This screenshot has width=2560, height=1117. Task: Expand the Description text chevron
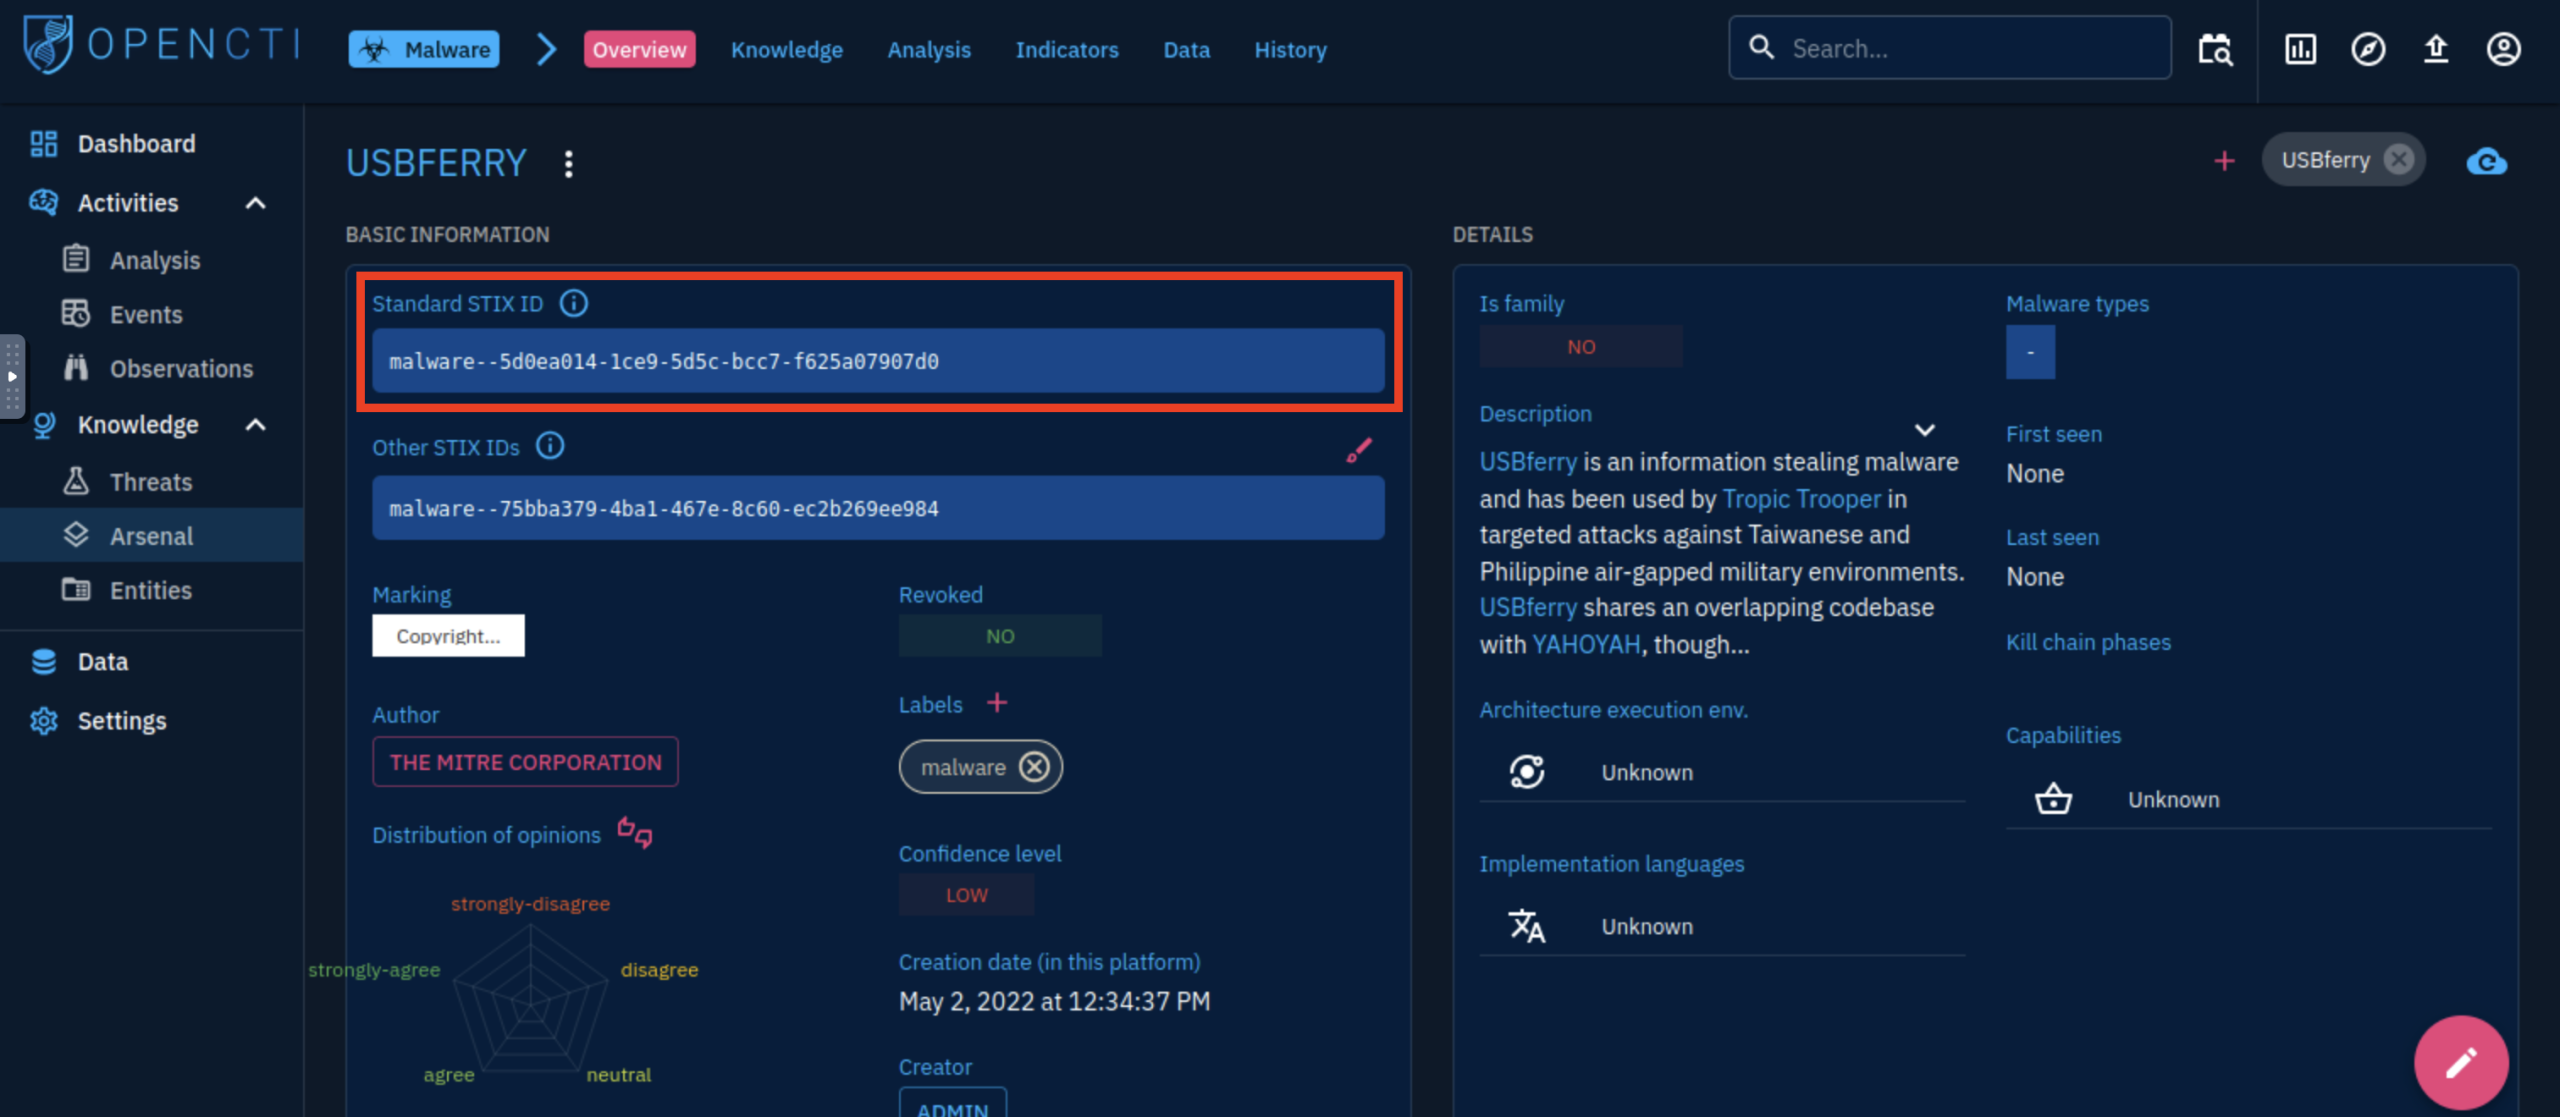(1925, 430)
